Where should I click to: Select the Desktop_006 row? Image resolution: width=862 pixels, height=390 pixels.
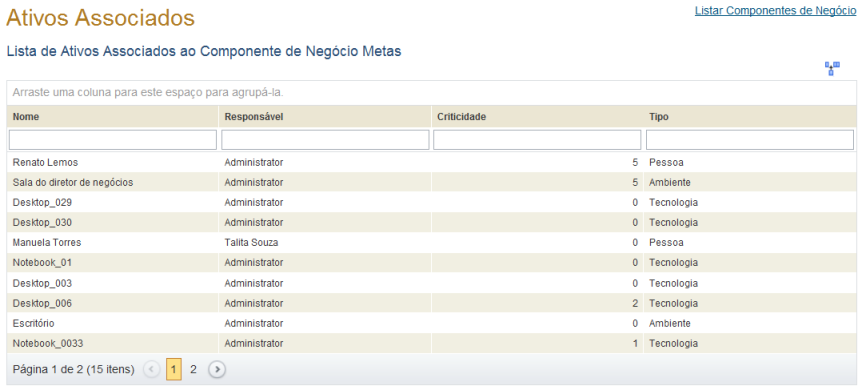432,303
